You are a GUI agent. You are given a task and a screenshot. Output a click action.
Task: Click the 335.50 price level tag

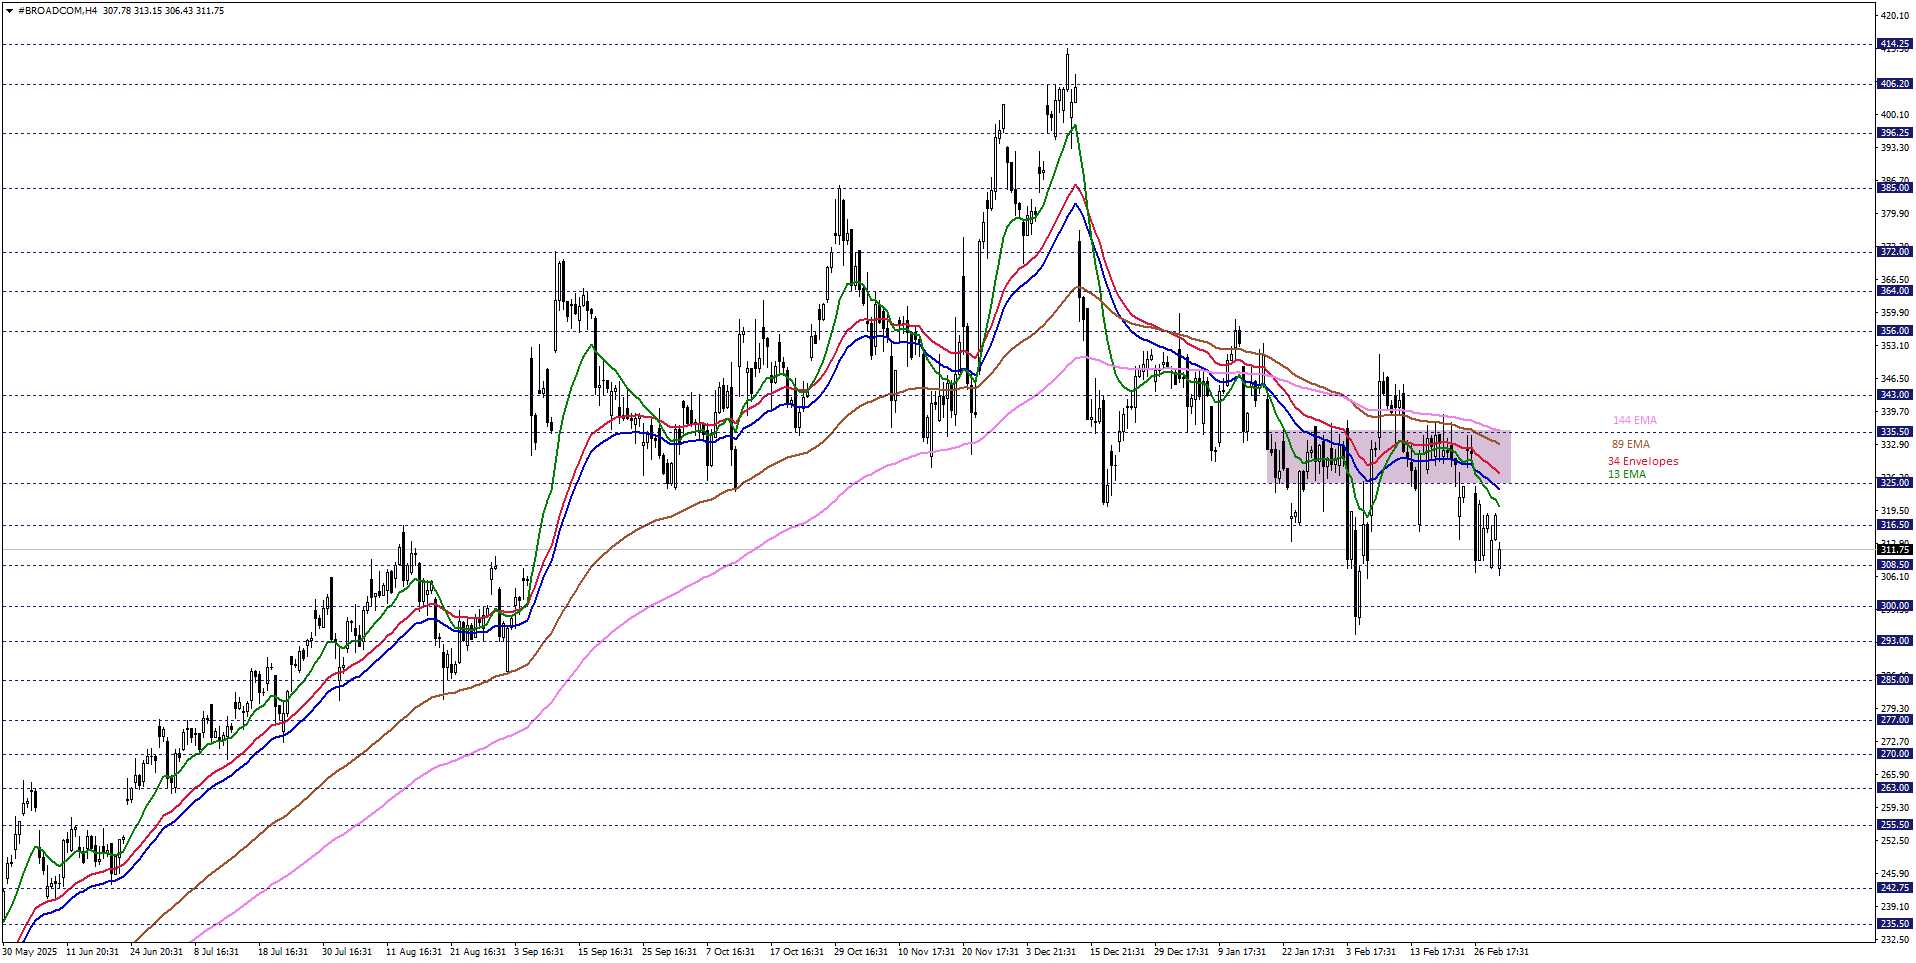click(1894, 432)
